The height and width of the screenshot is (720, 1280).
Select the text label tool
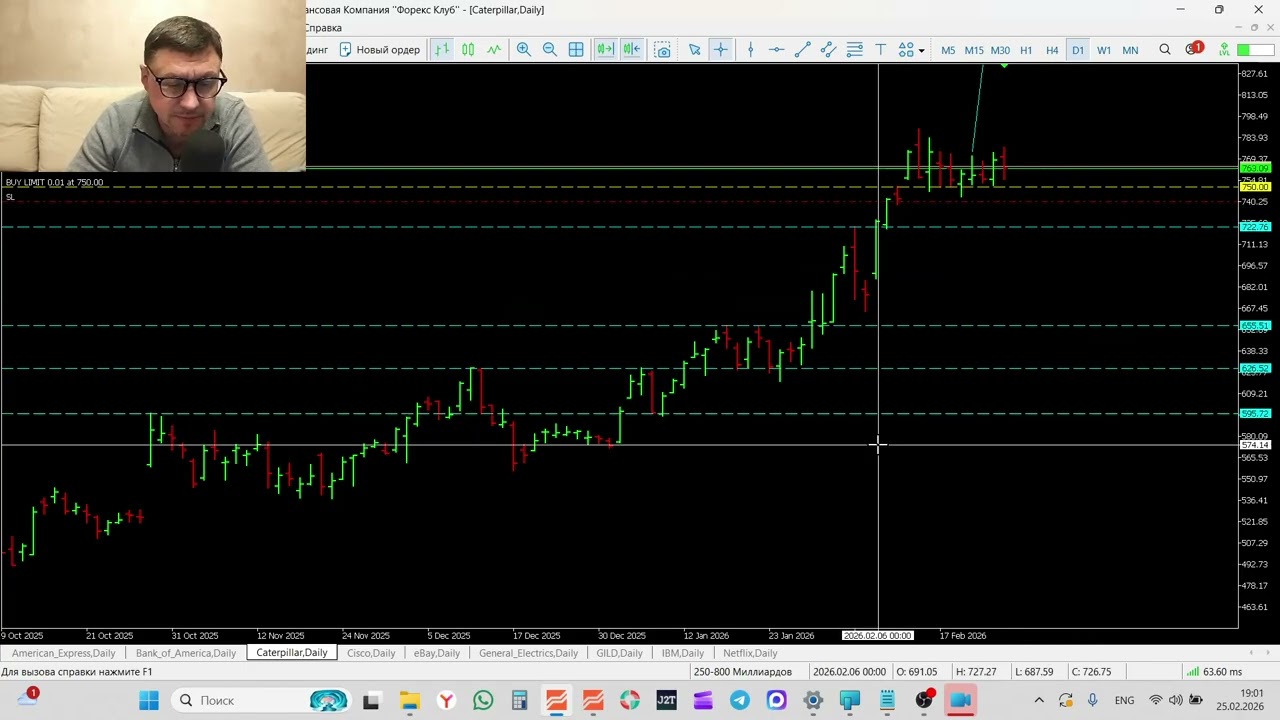880,50
